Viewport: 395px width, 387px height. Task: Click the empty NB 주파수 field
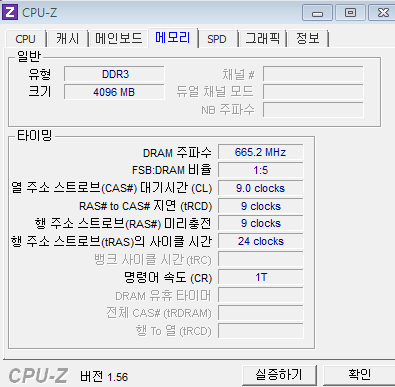pyautogui.click(x=313, y=110)
